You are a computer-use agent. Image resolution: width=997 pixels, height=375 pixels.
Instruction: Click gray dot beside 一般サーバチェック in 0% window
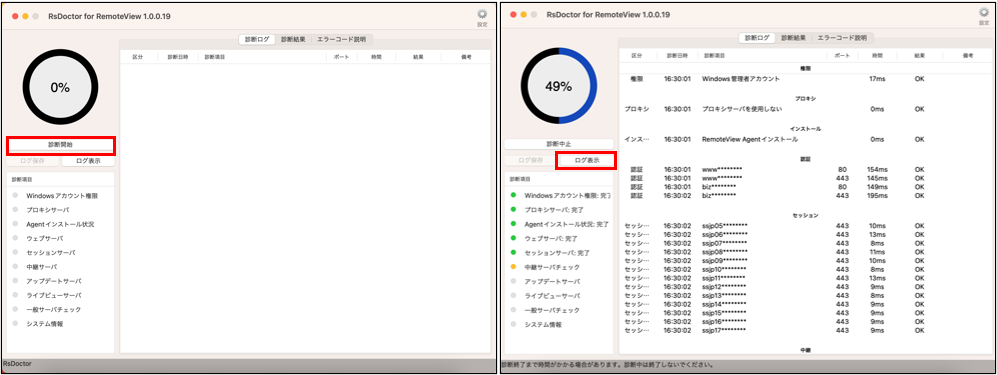[15, 309]
